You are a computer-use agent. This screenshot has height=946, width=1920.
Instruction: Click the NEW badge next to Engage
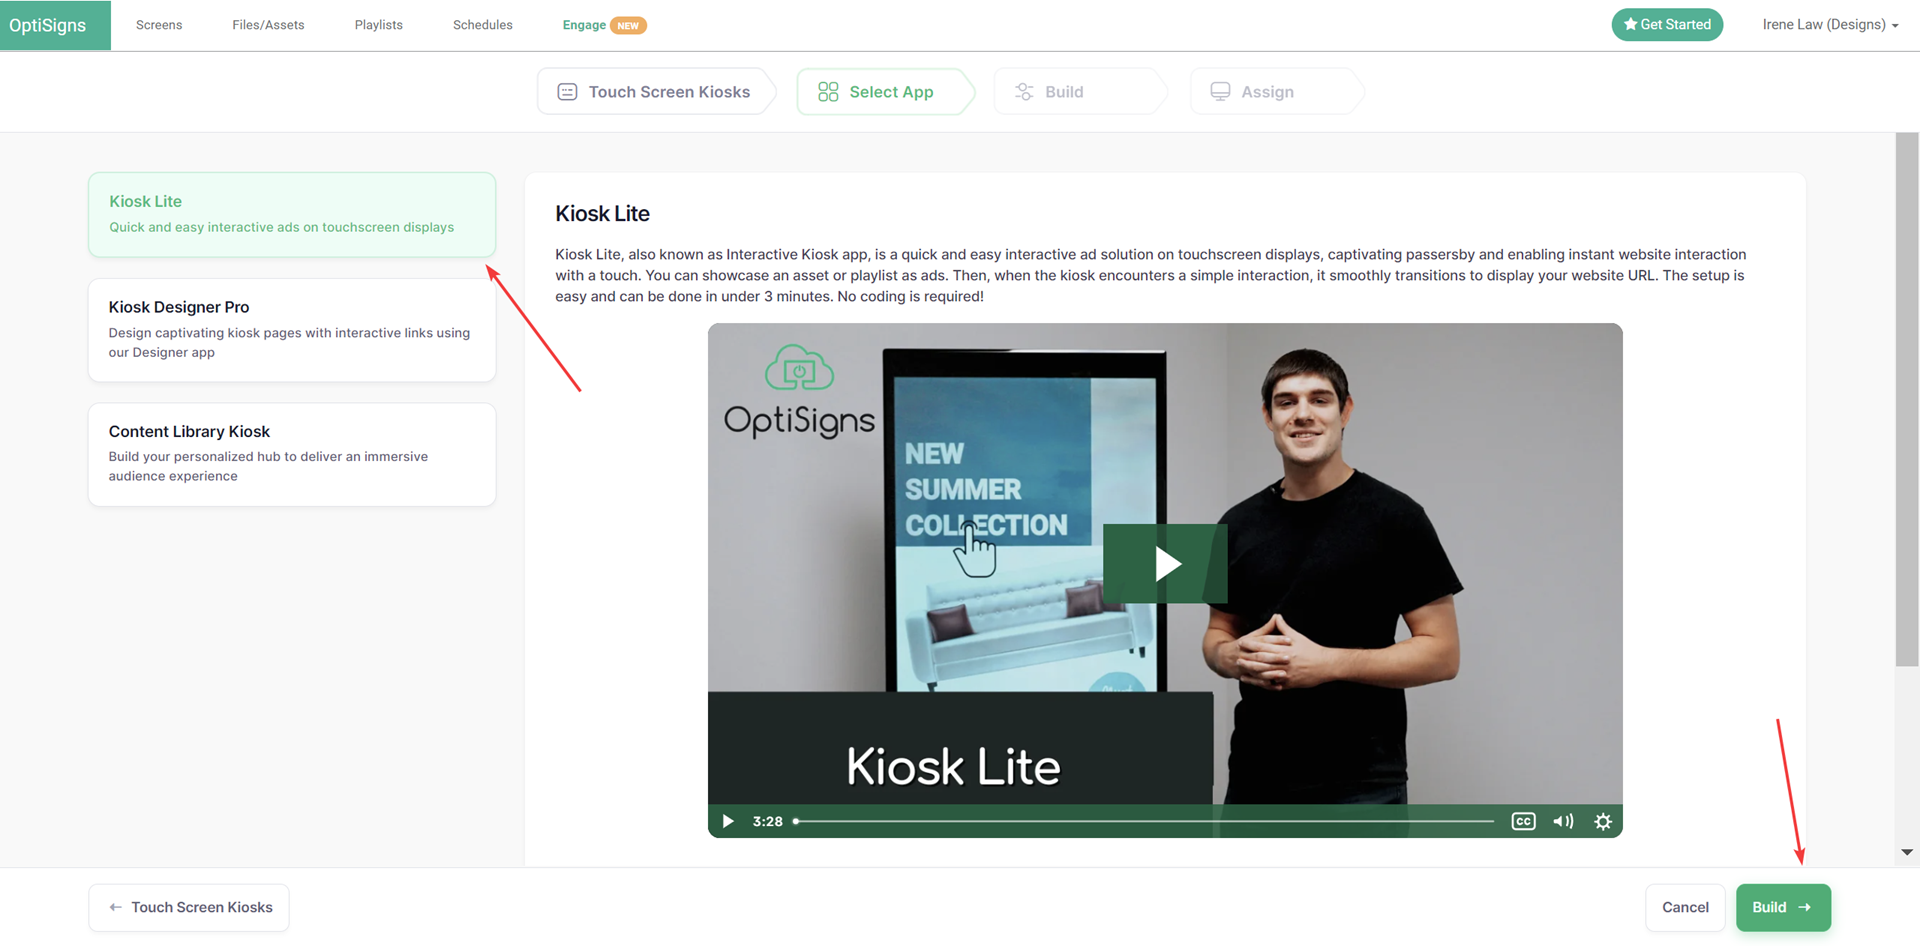tap(628, 25)
